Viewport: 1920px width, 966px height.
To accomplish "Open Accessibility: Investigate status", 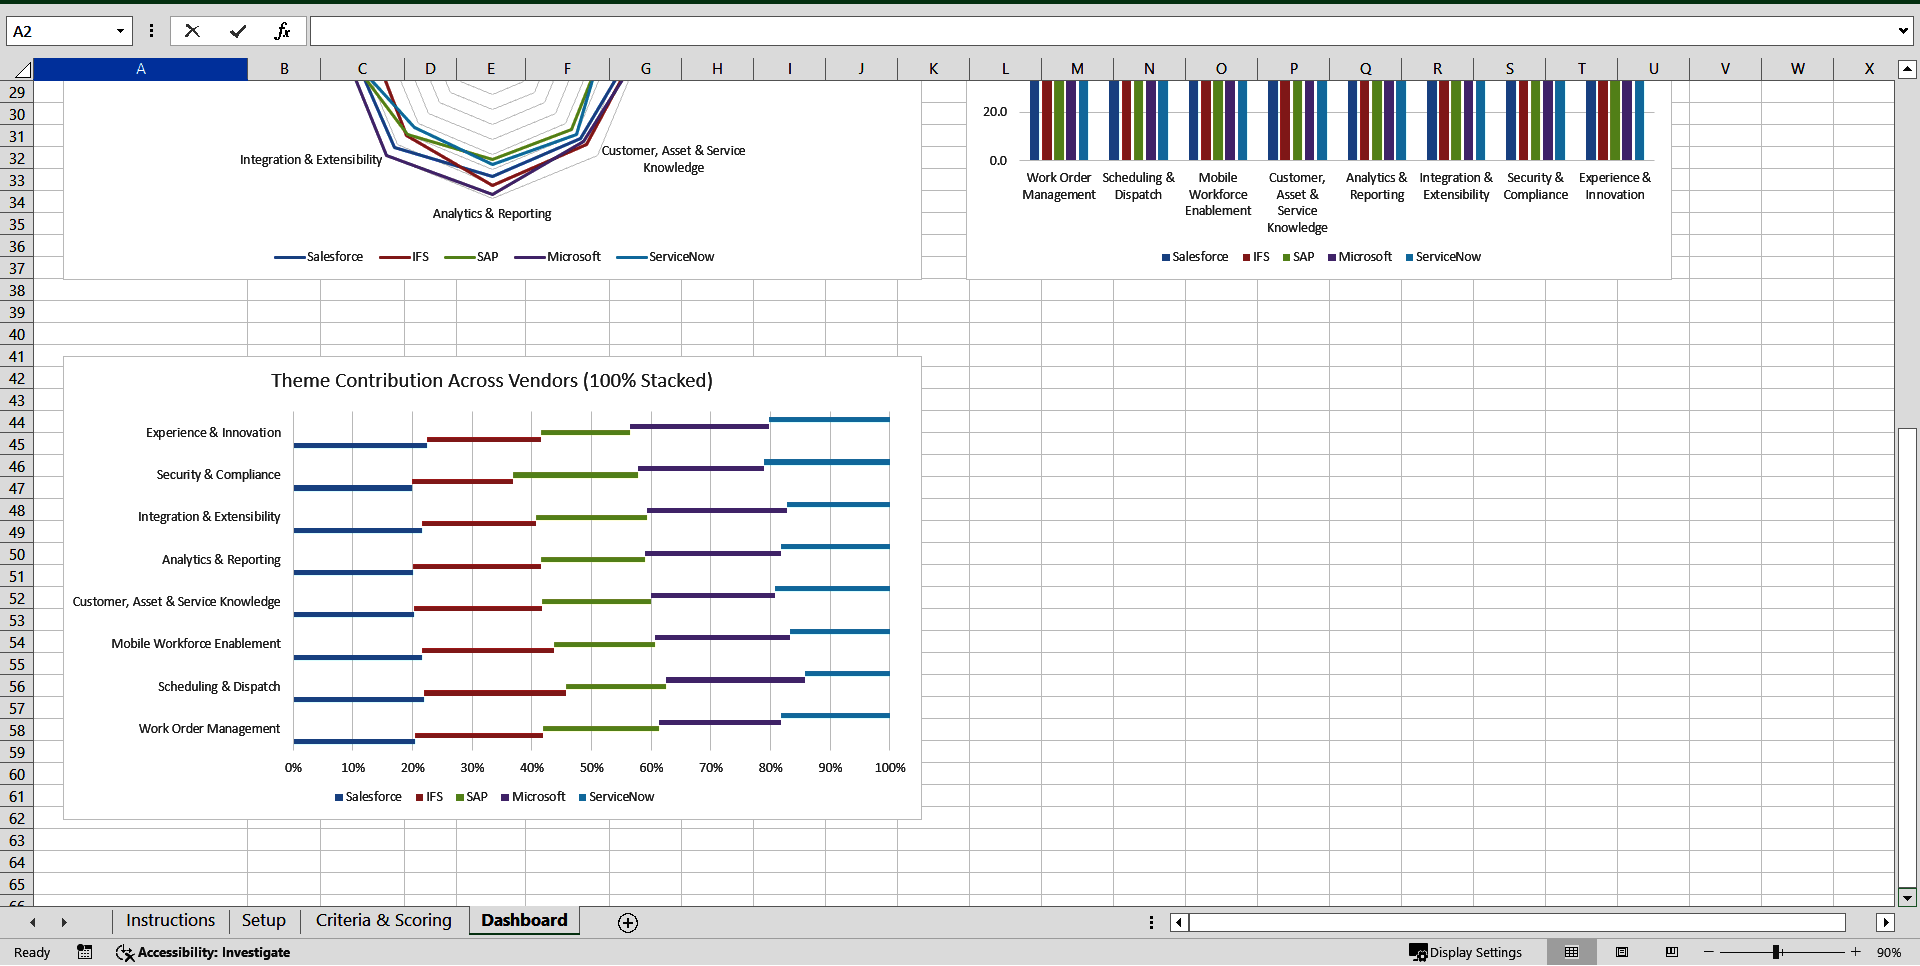I will [203, 952].
